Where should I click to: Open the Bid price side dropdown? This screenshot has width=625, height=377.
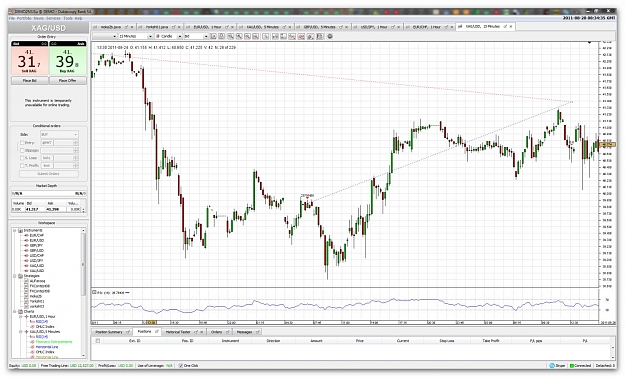tap(196, 36)
